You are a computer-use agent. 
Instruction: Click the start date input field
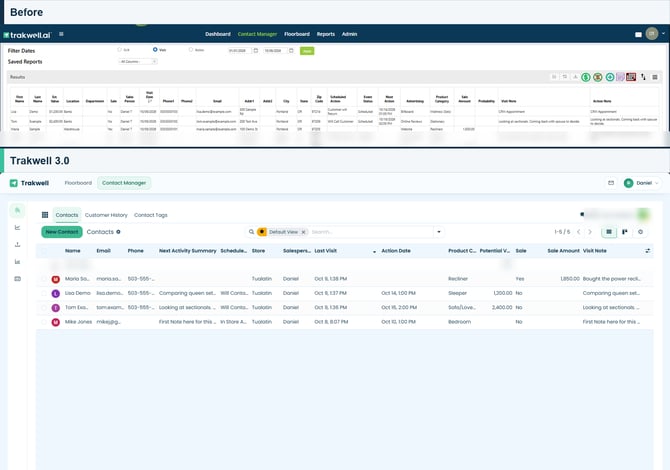click(x=240, y=50)
